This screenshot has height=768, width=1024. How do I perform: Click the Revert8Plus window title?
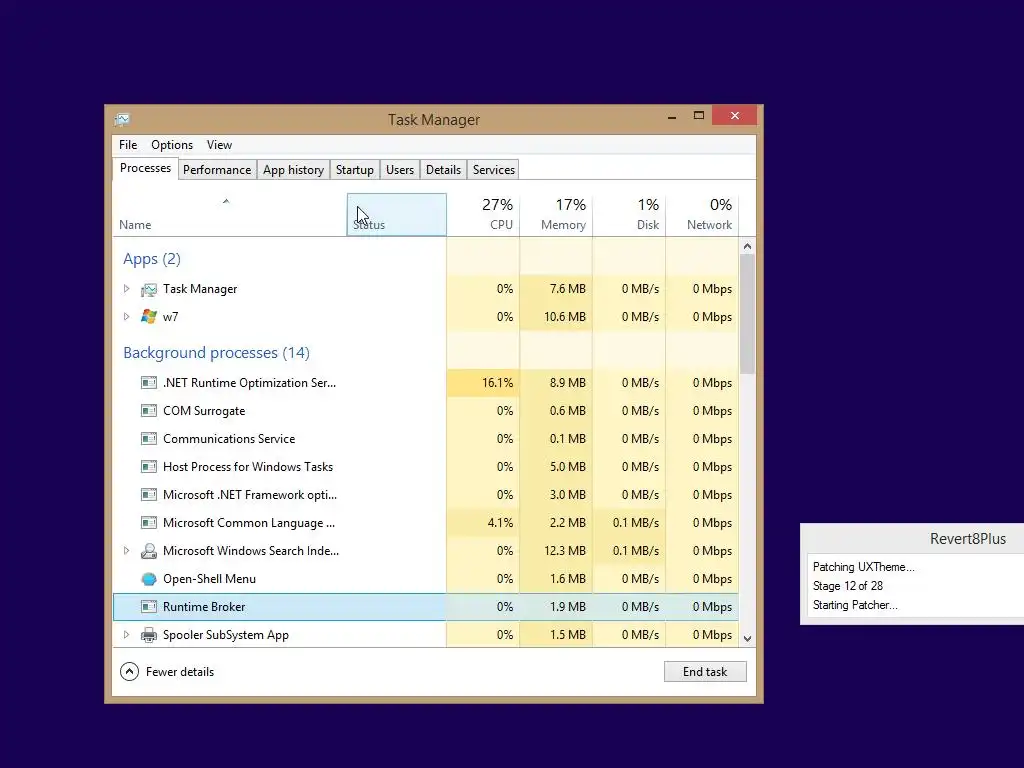click(x=968, y=539)
